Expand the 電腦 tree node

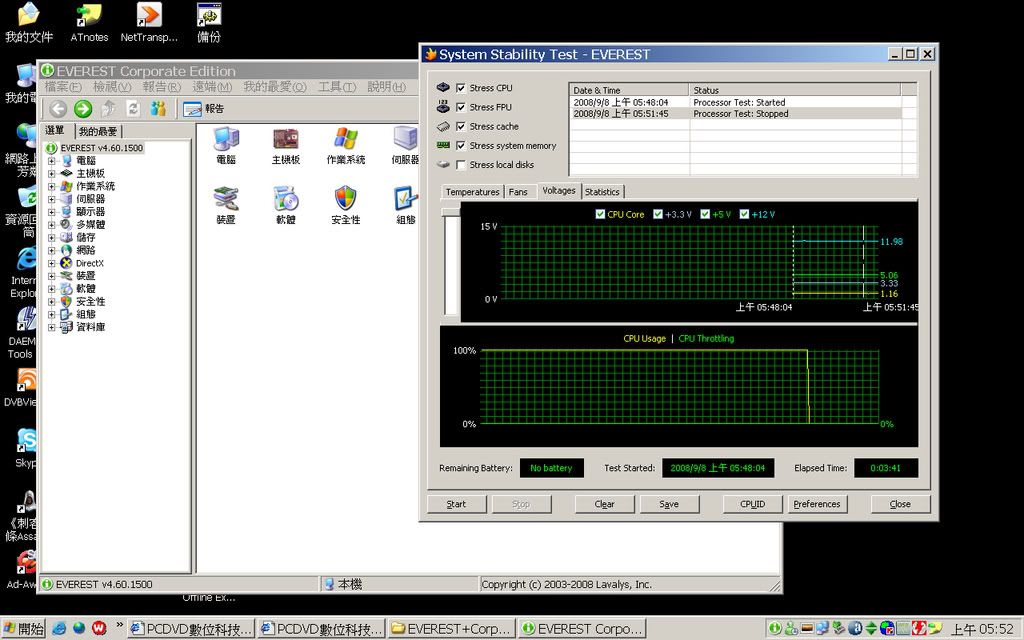51,161
